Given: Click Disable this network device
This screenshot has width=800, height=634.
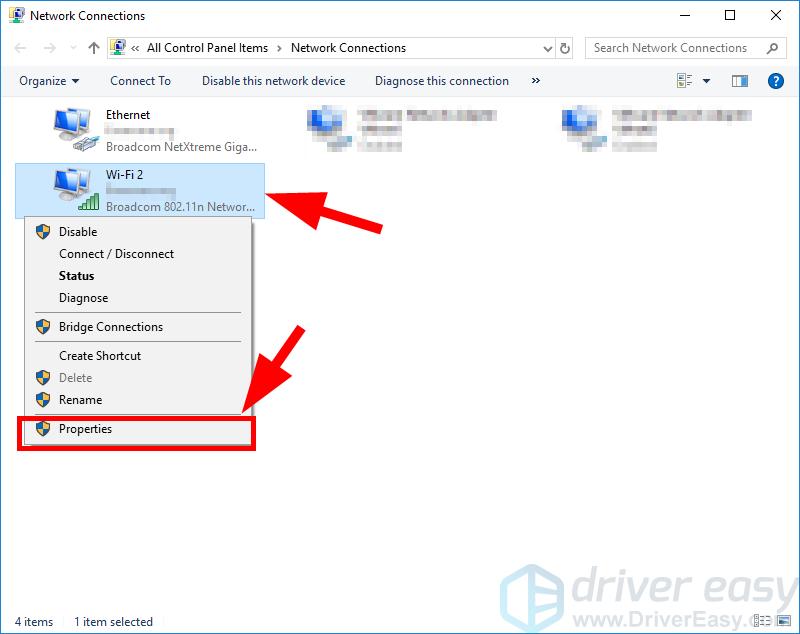Looking at the screenshot, I should (x=273, y=81).
